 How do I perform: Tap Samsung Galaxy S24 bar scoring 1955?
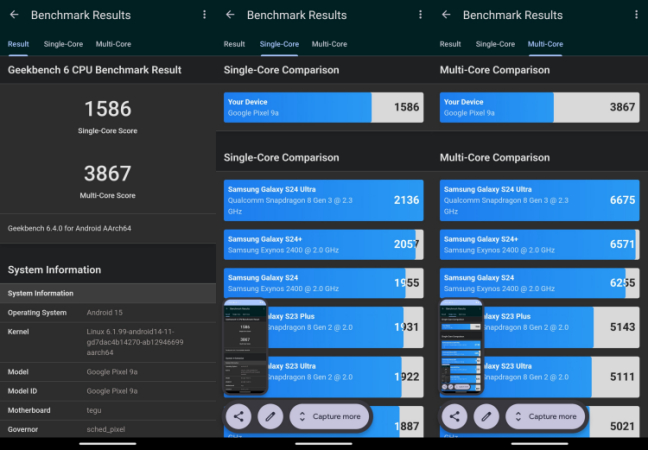point(324,283)
